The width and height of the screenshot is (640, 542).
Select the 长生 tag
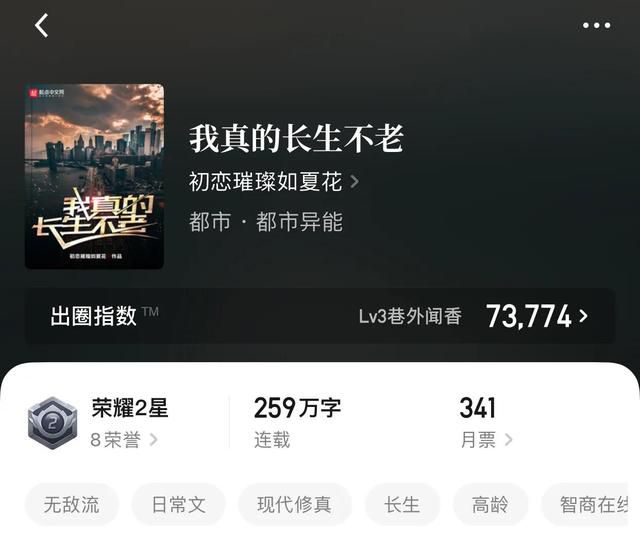402,504
